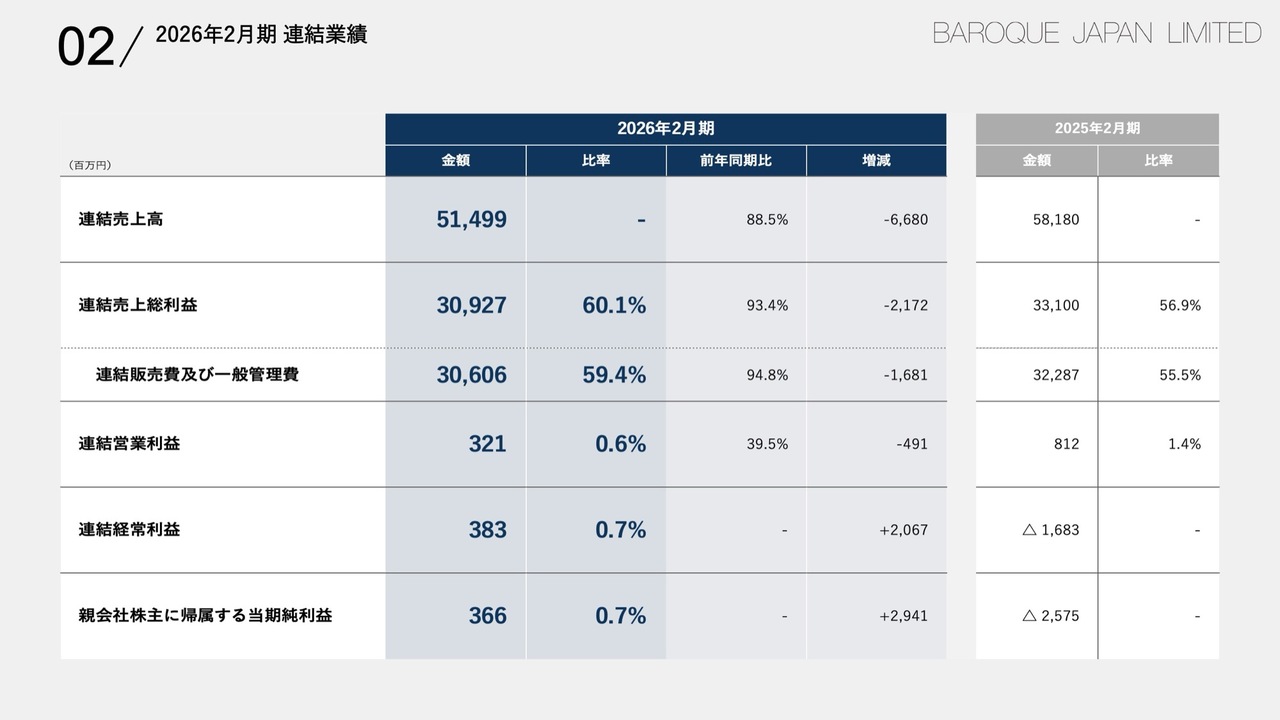
Task: Select the 連結売上総利益 row label
Action: [138, 305]
